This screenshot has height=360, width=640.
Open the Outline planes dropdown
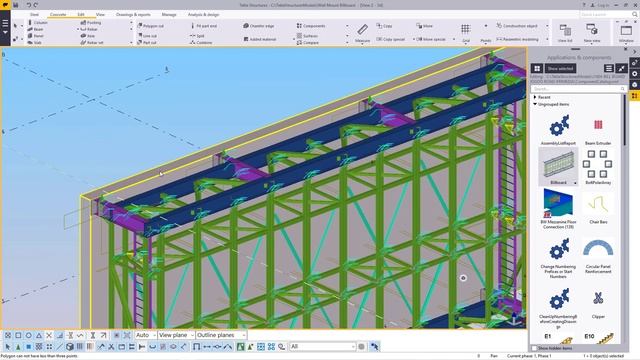coord(221,335)
